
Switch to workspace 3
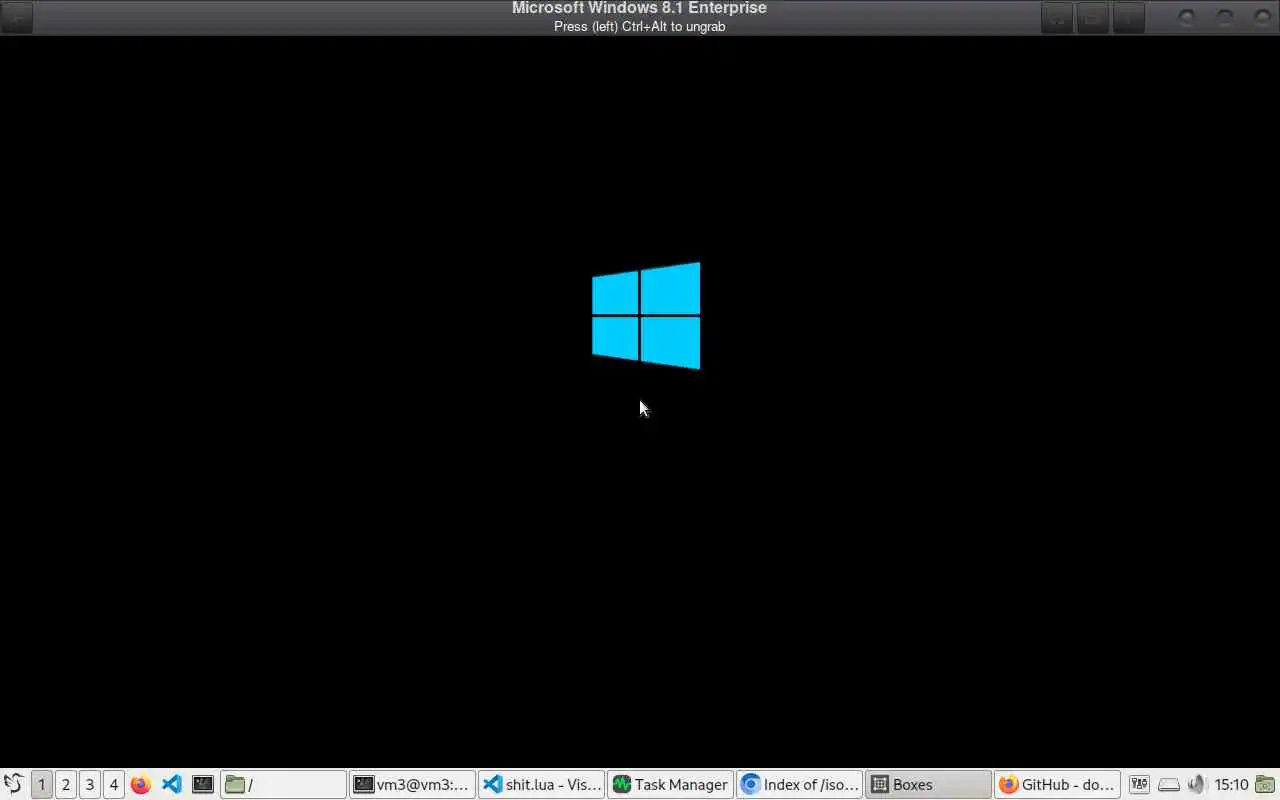pyautogui.click(x=89, y=784)
